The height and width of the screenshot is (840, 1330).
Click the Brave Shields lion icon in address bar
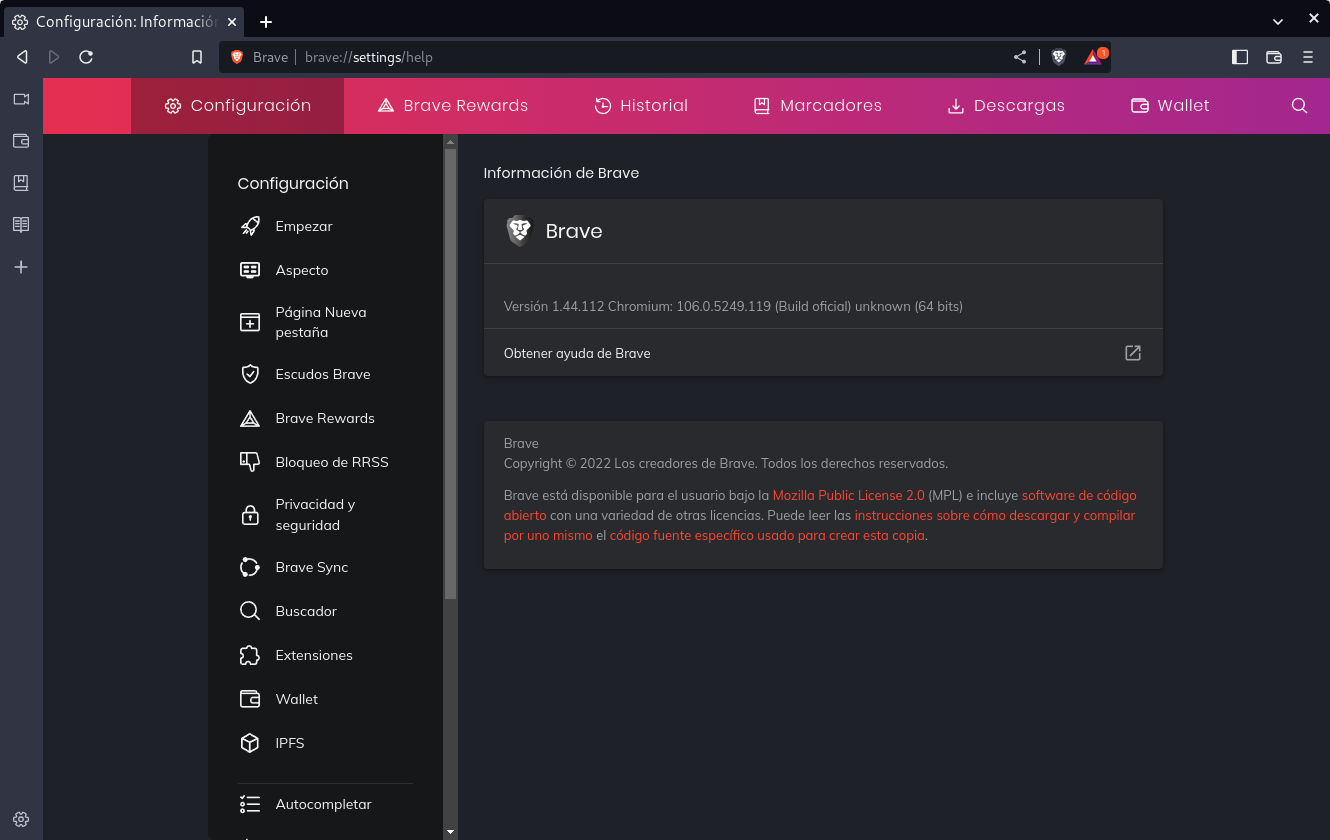(1059, 57)
